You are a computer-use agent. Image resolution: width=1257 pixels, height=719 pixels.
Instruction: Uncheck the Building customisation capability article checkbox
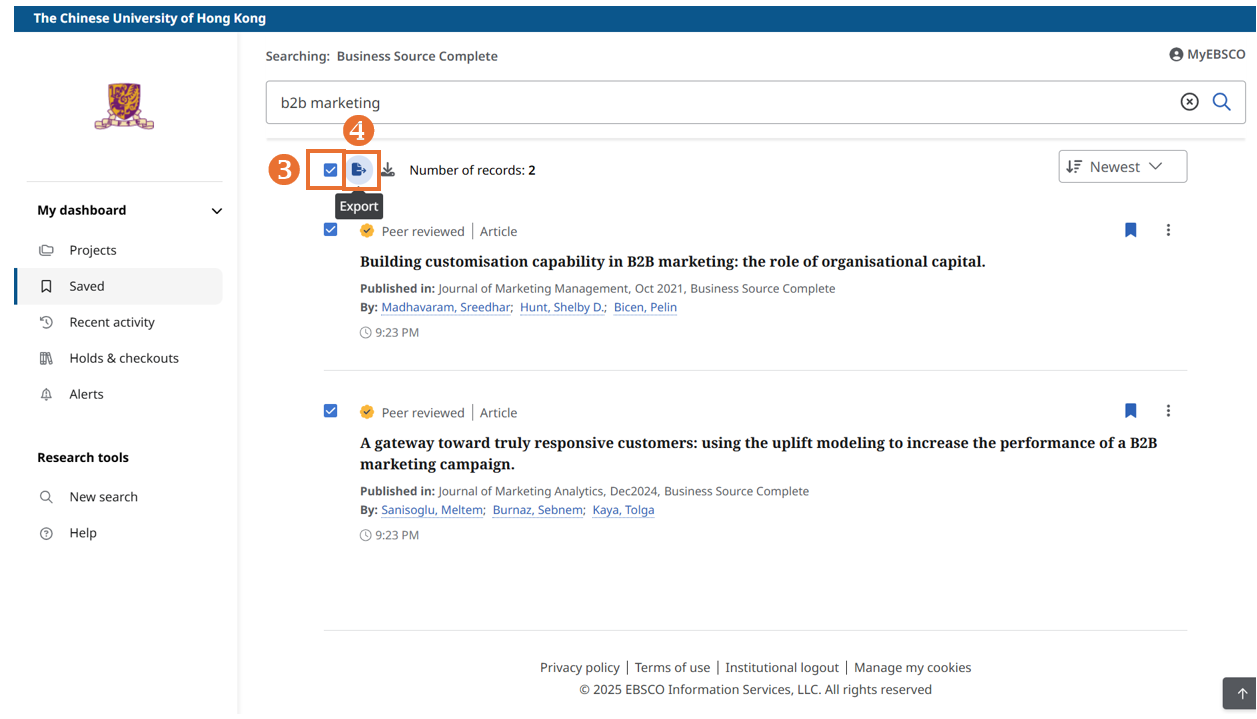point(330,230)
